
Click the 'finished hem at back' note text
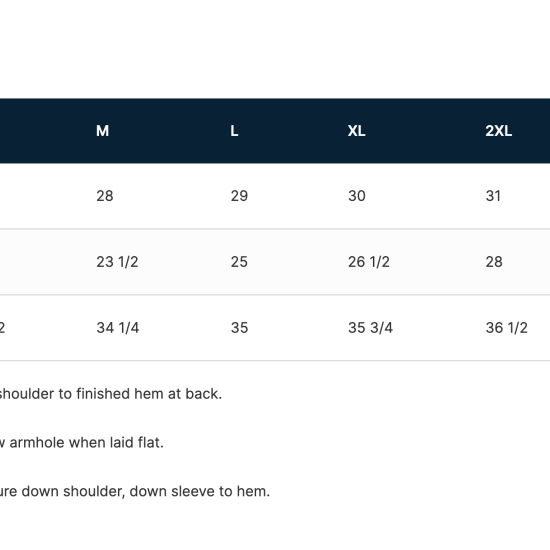149,394
